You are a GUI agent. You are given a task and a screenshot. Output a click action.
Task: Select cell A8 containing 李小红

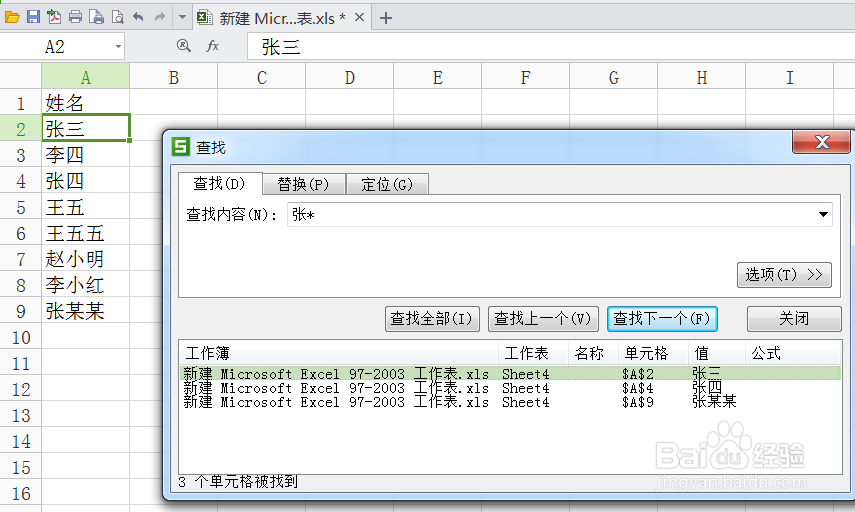86,285
